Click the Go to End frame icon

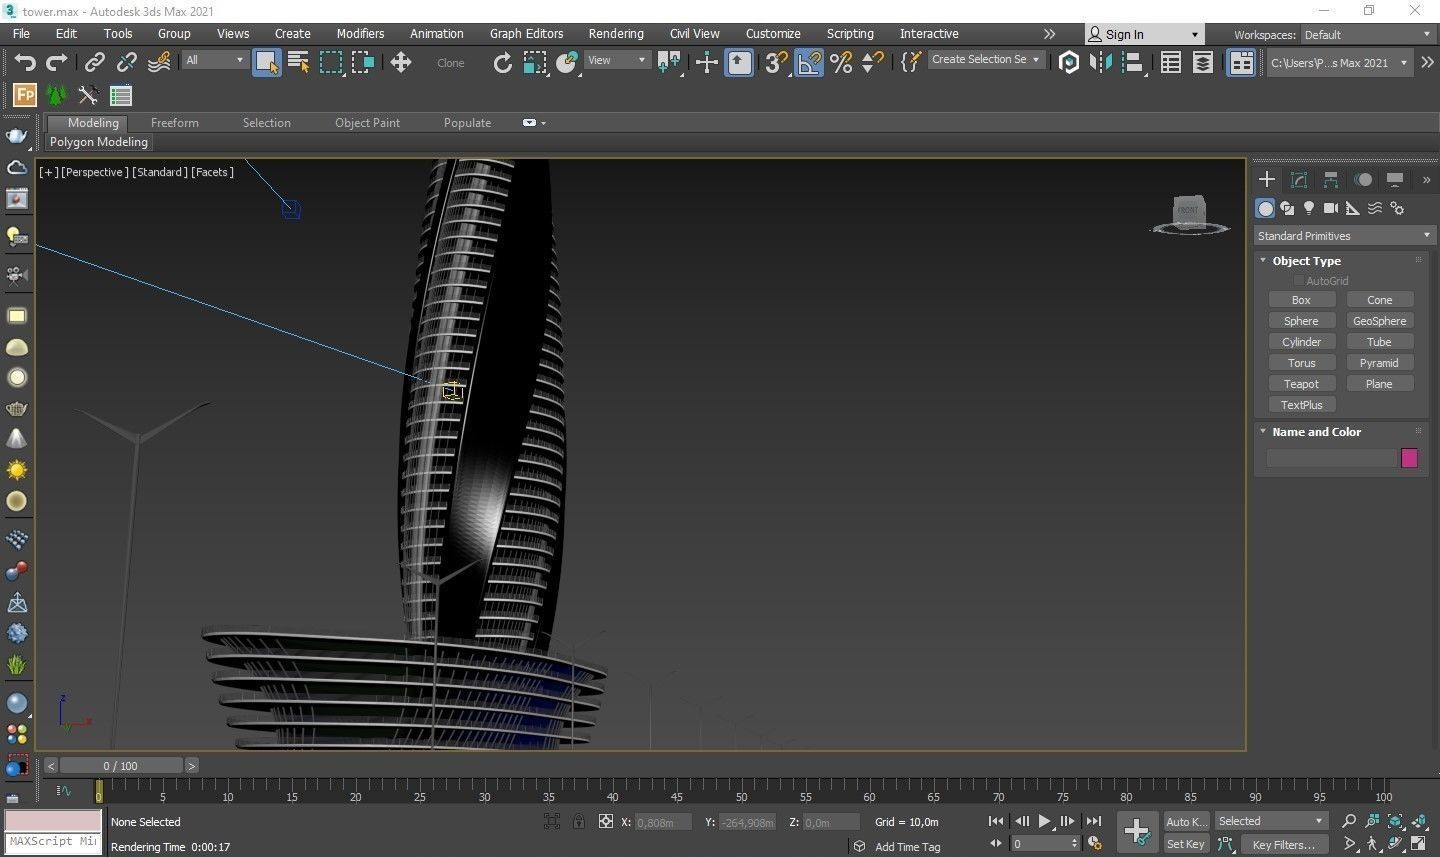pos(1094,821)
